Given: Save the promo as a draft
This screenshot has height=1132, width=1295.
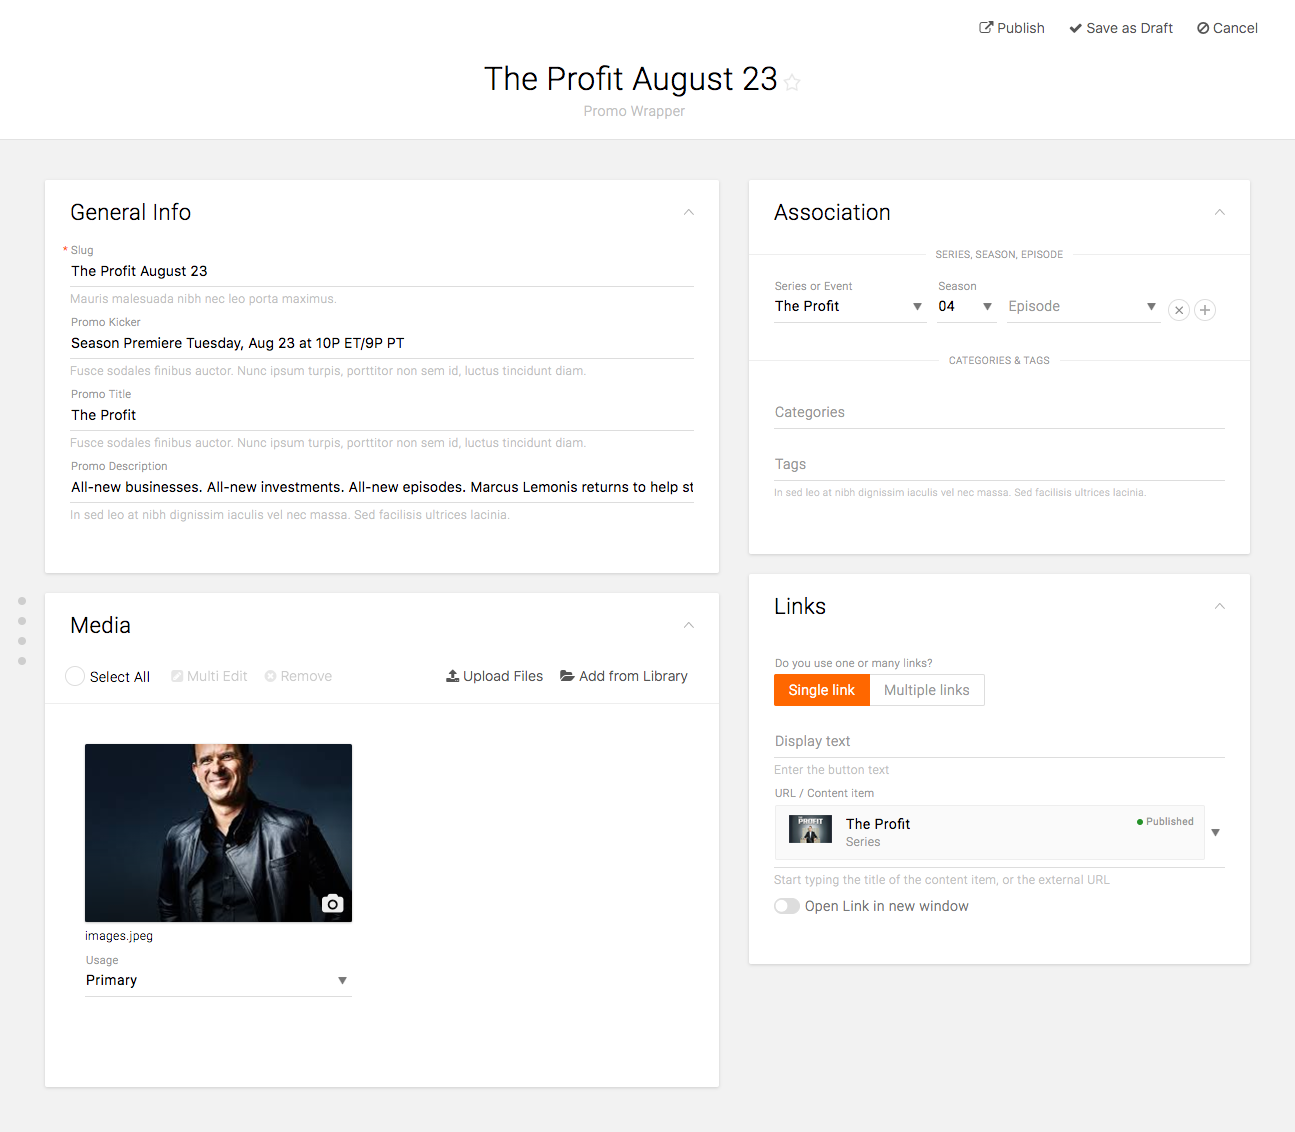Looking at the screenshot, I should [1121, 28].
